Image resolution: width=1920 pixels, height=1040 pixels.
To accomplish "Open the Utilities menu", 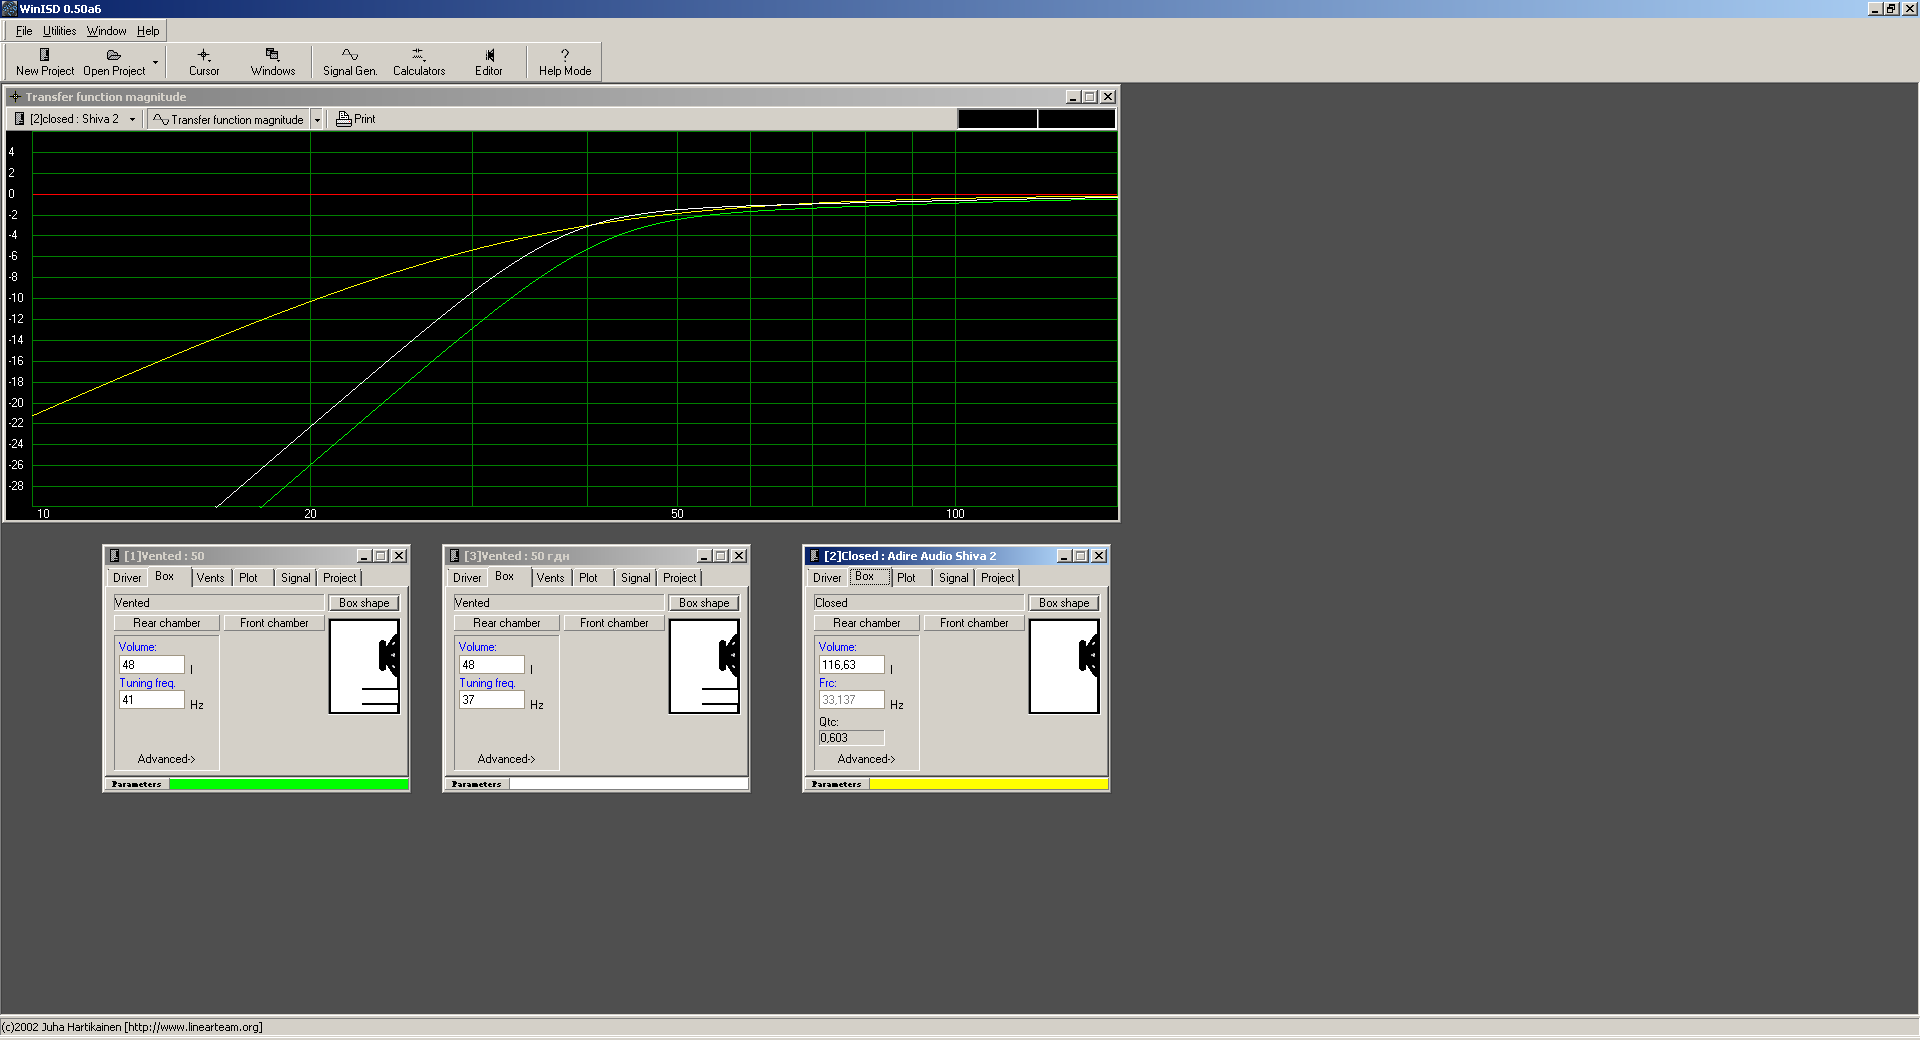I will pyautogui.click(x=59, y=31).
